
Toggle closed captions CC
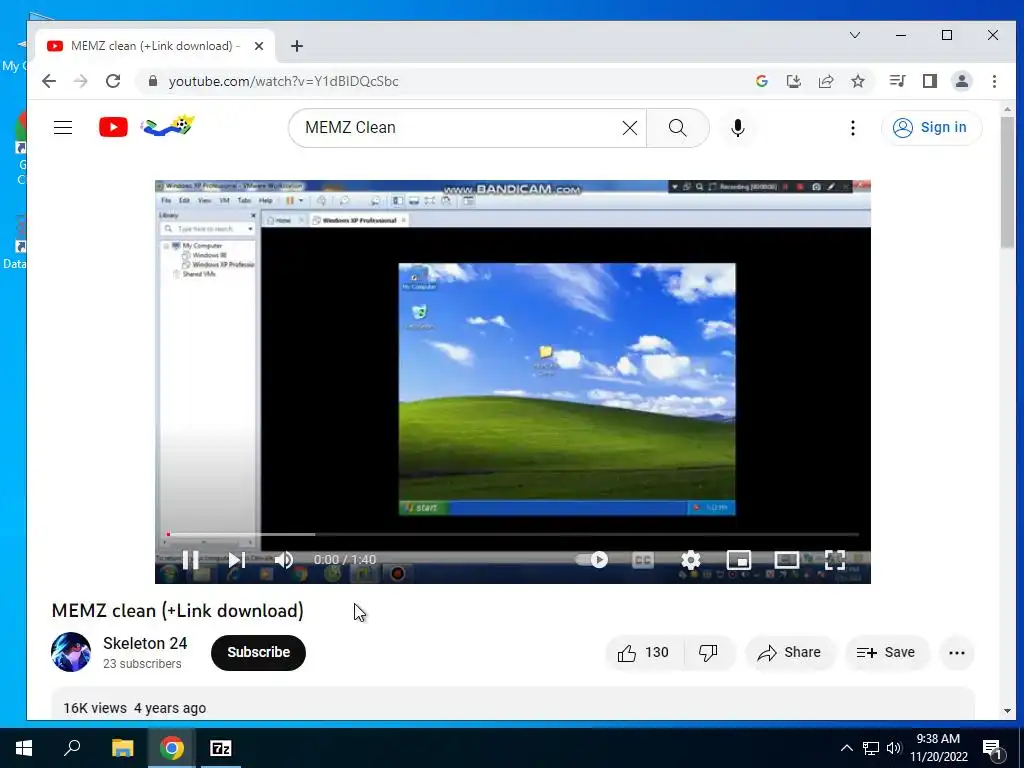643,560
